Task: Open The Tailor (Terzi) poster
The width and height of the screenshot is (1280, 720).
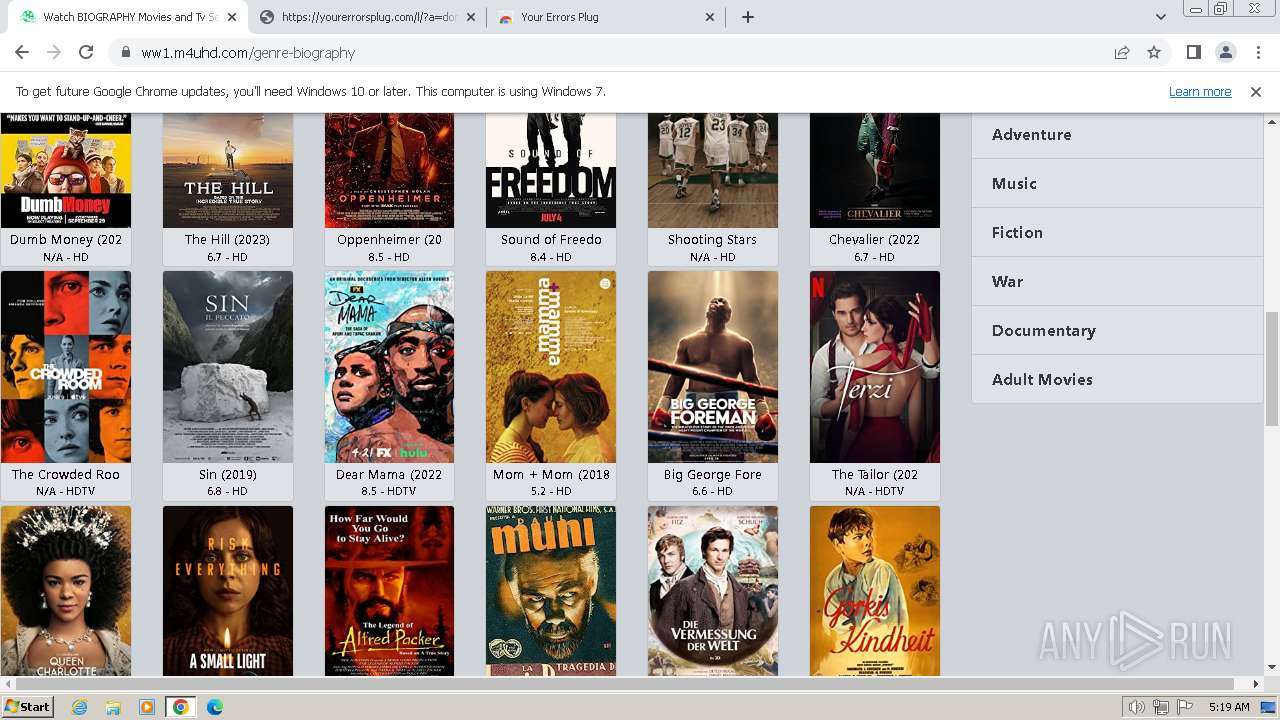Action: point(875,367)
